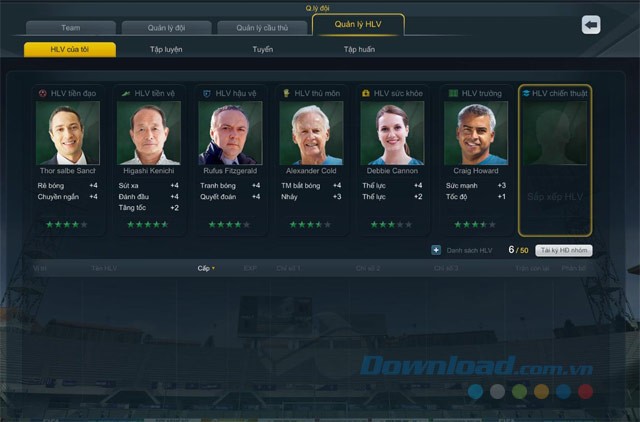Click the HLV thủ môn glove icon

coord(287,93)
